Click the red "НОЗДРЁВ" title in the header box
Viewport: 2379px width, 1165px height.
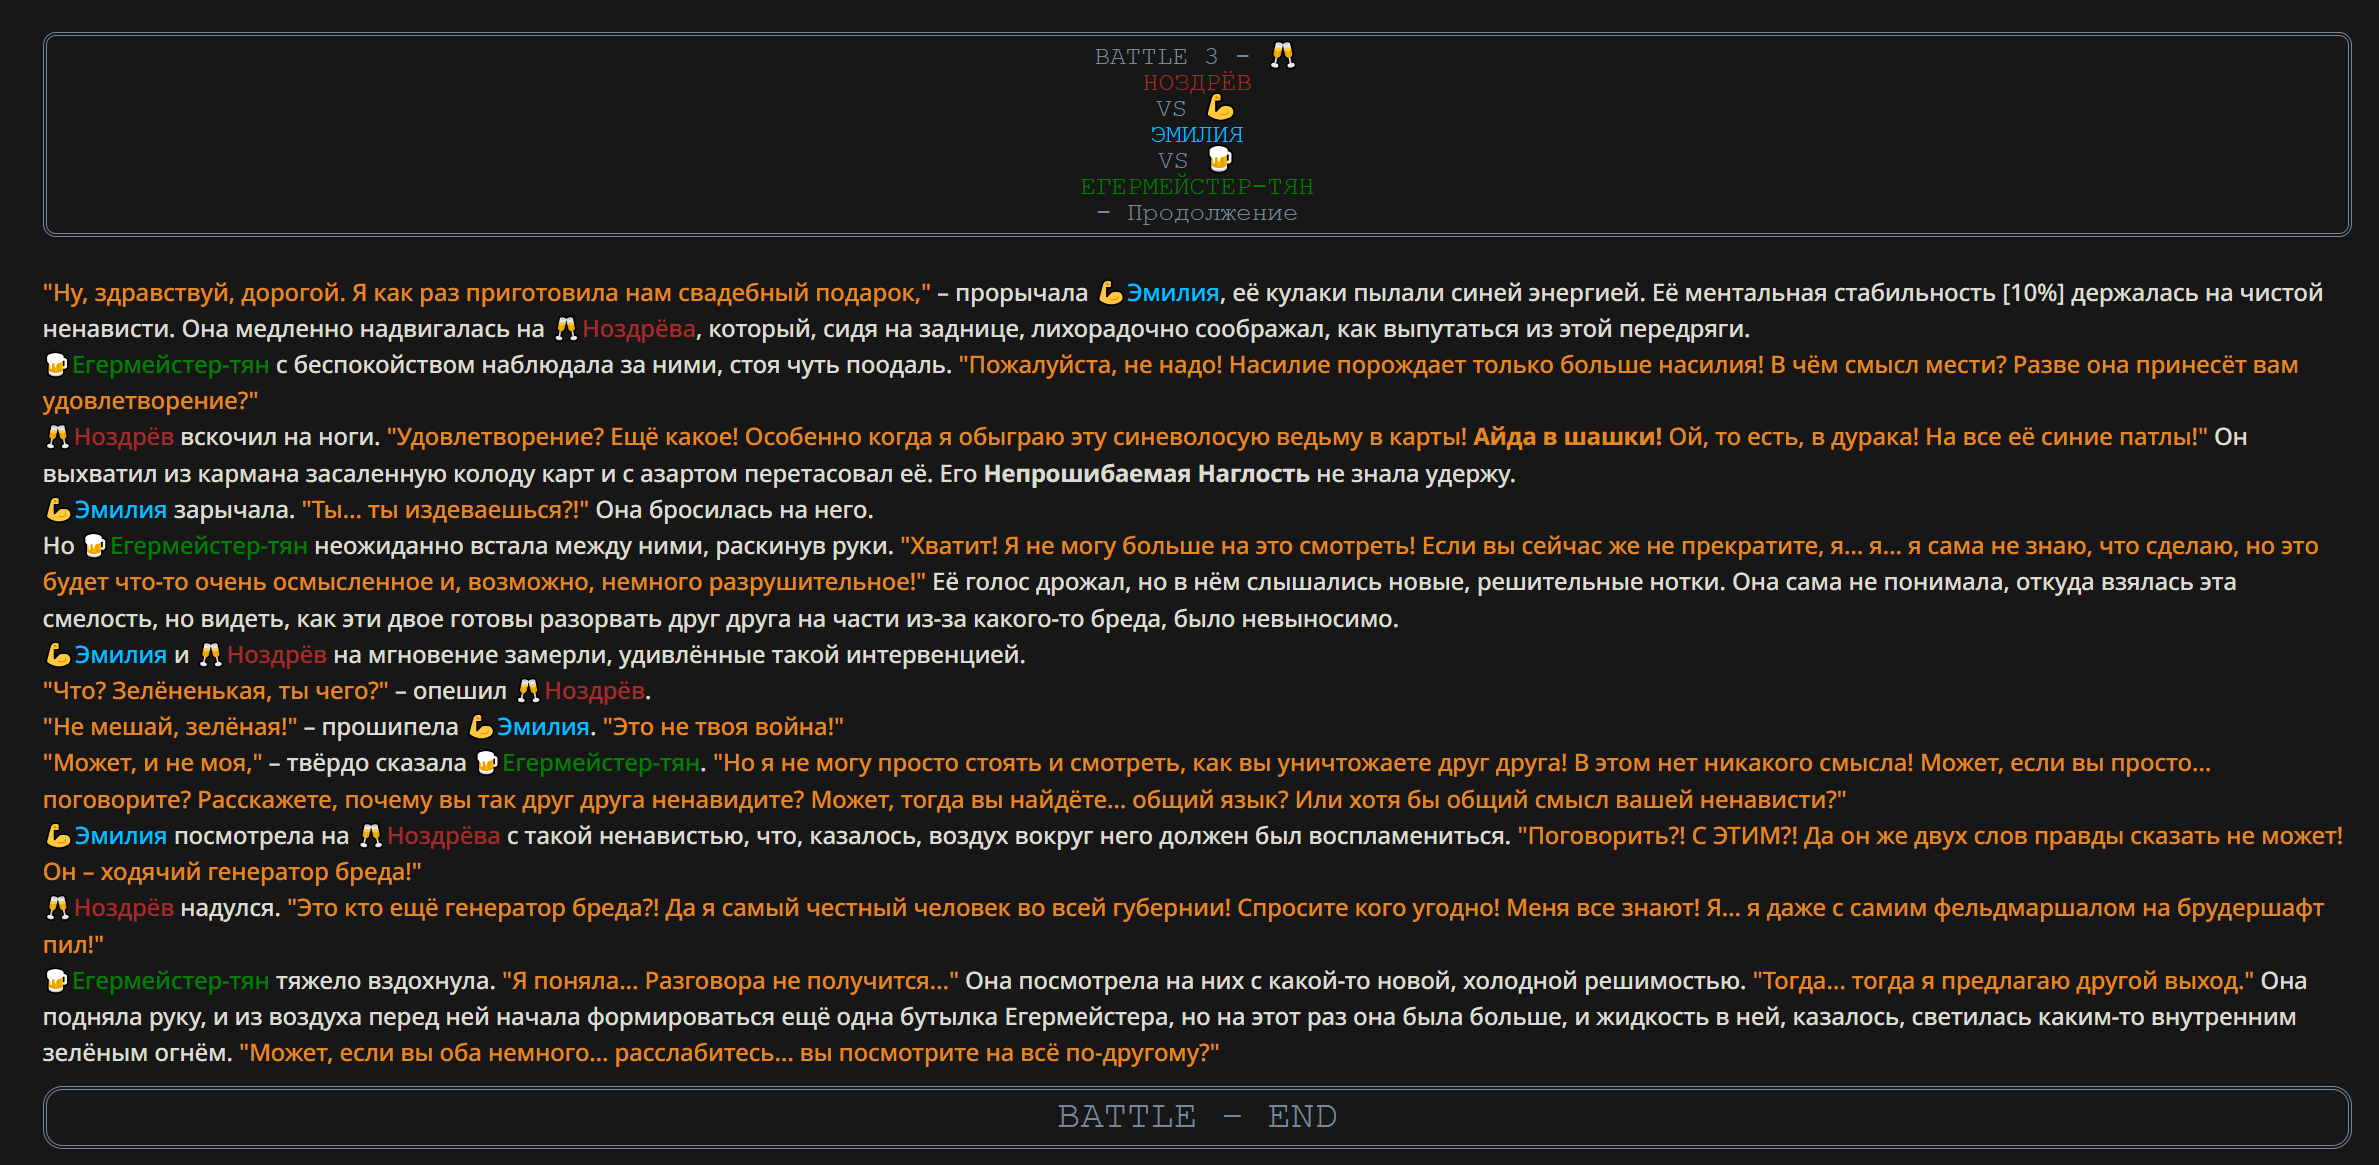coord(1197,82)
